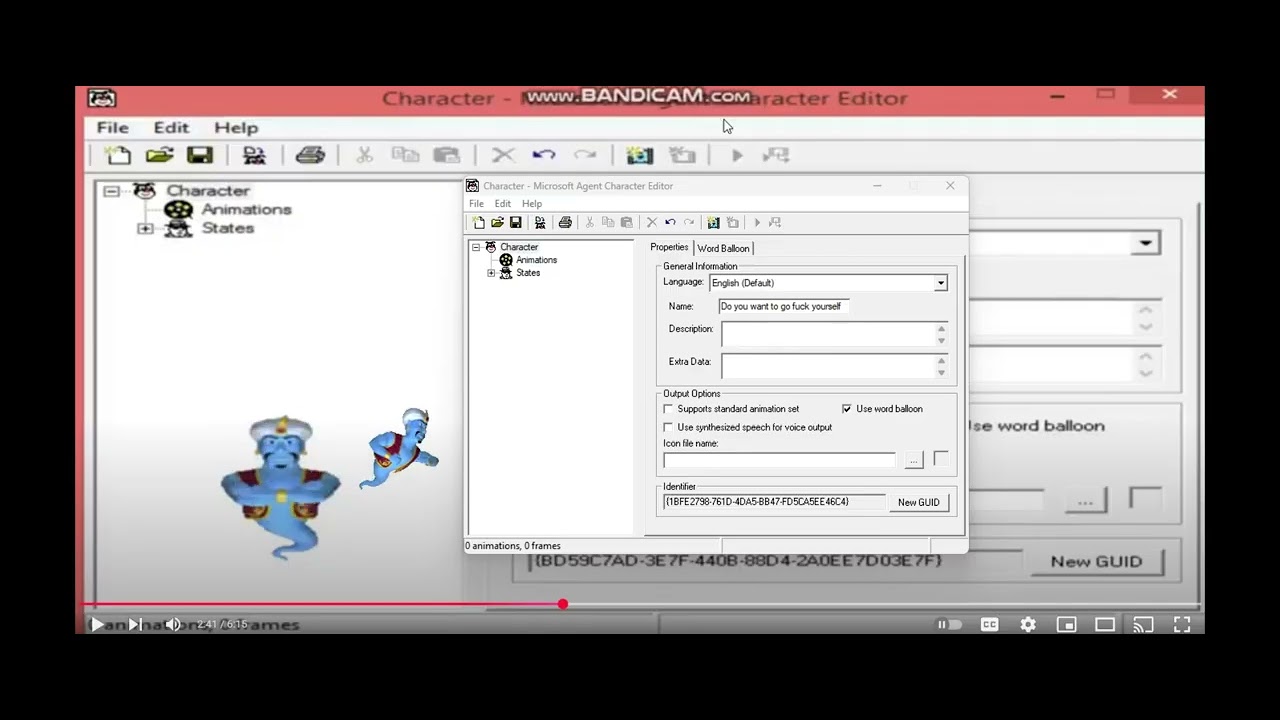Image resolution: width=1280 pixels, height=720 pixels.
Task: Uncheck Use word balloon in front window
Action: point(847,409)
